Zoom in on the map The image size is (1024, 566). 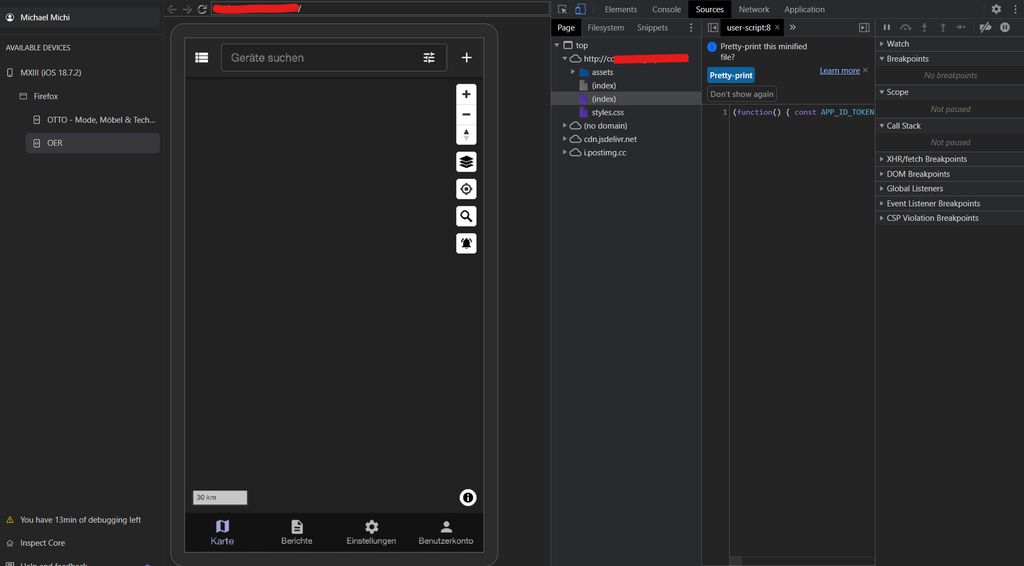(466, 94)
